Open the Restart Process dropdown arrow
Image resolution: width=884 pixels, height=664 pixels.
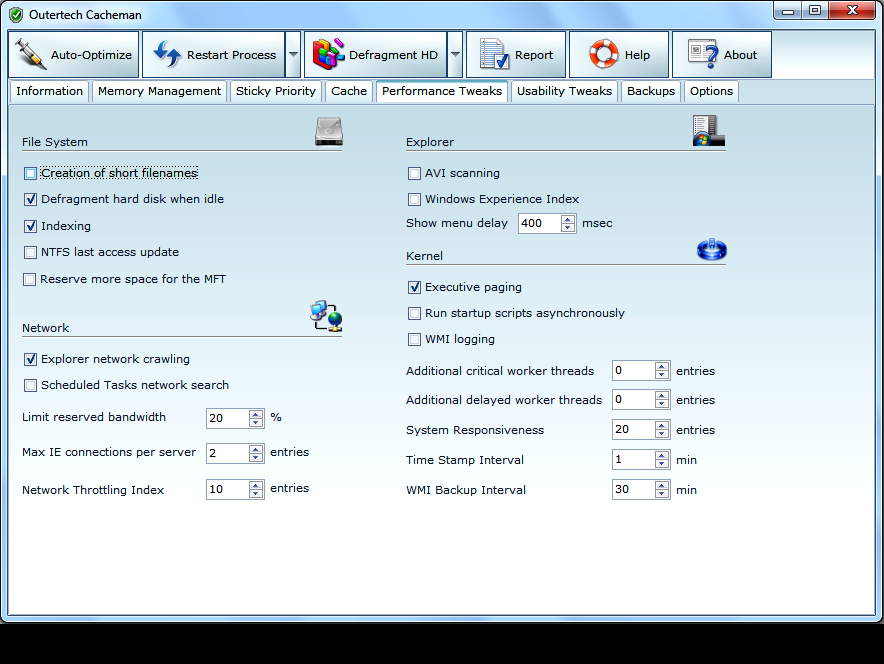point(293,55)
